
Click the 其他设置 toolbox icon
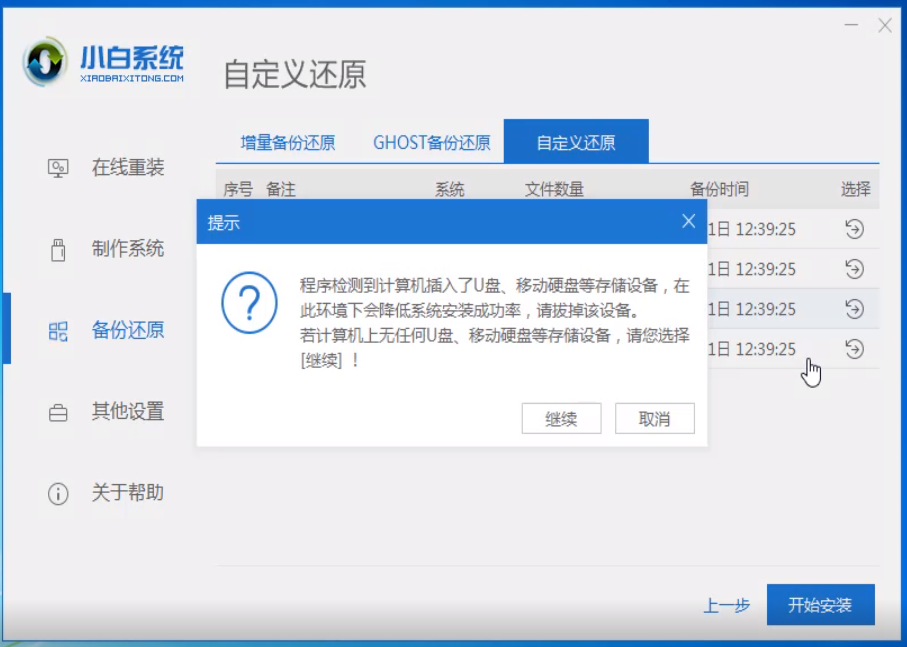(x=58, y=412)
